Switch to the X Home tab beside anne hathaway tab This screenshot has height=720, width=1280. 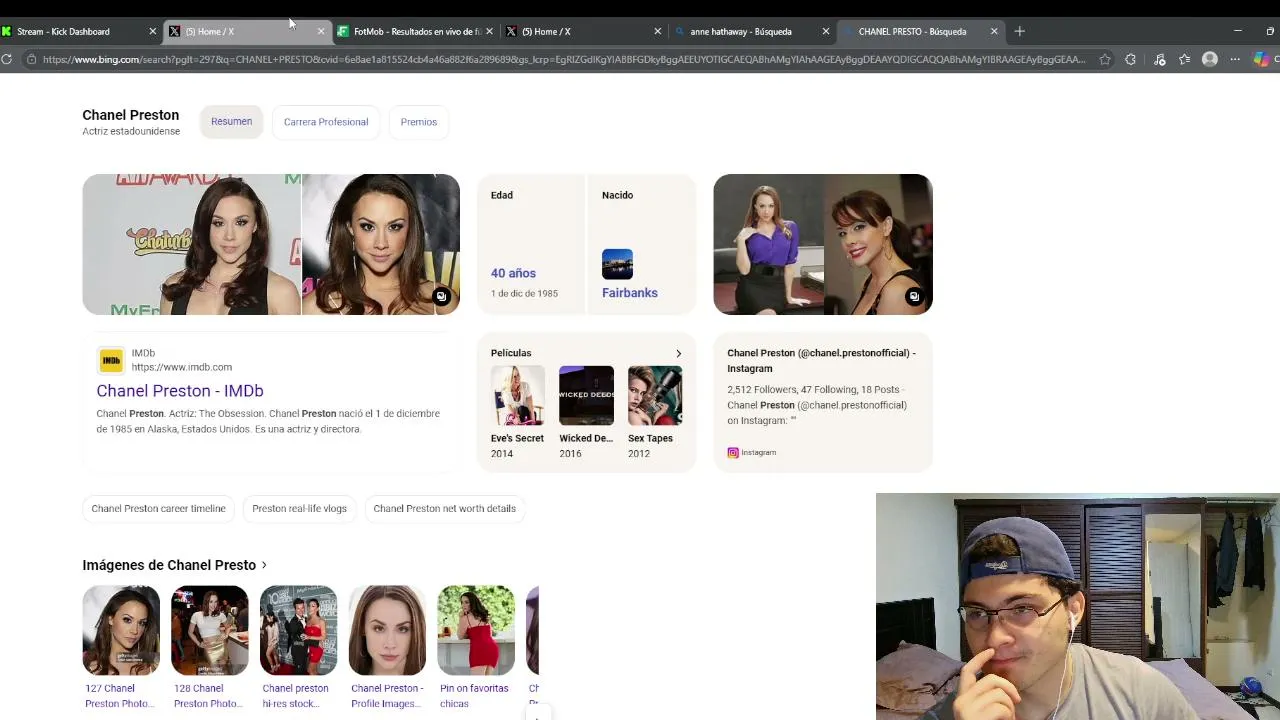pyautogui.click(x=582, y=31)
